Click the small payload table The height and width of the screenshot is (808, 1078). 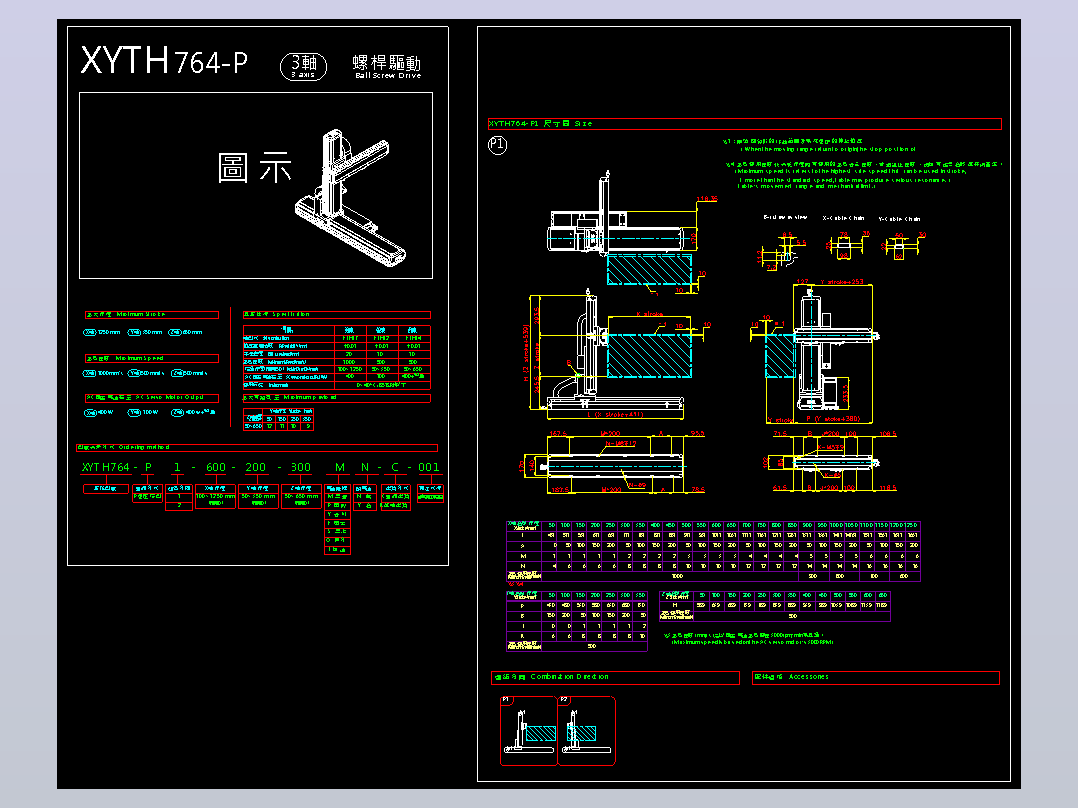pyautogui.click(x=278, y=419)
